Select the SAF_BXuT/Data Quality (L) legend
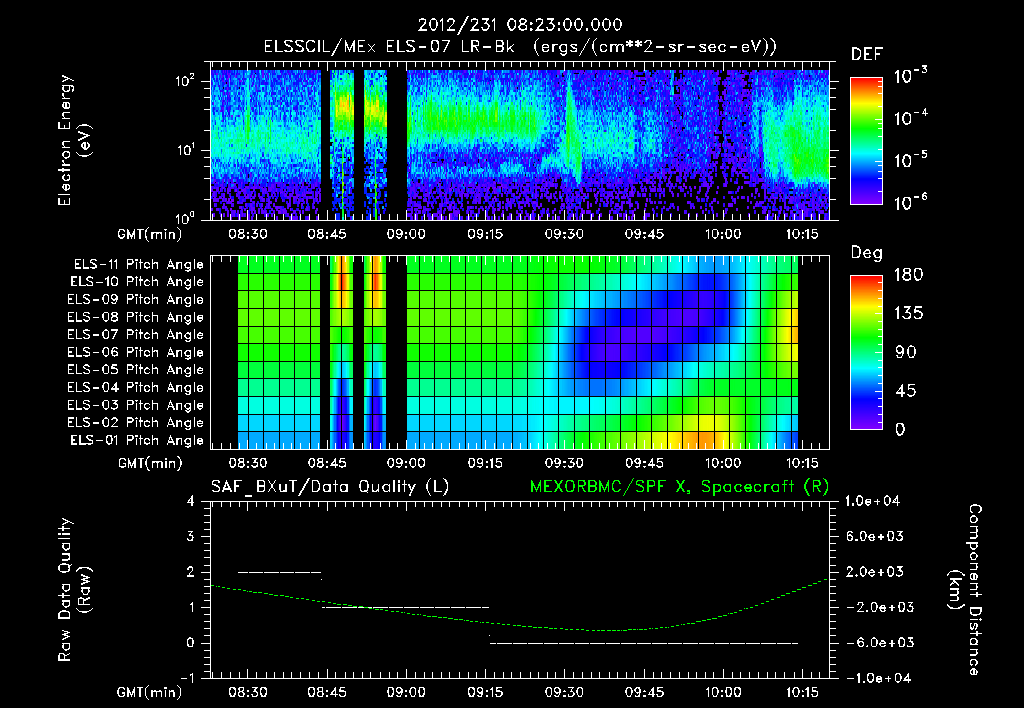Viewport: 1024px width, 708px height. click(330, 487)
